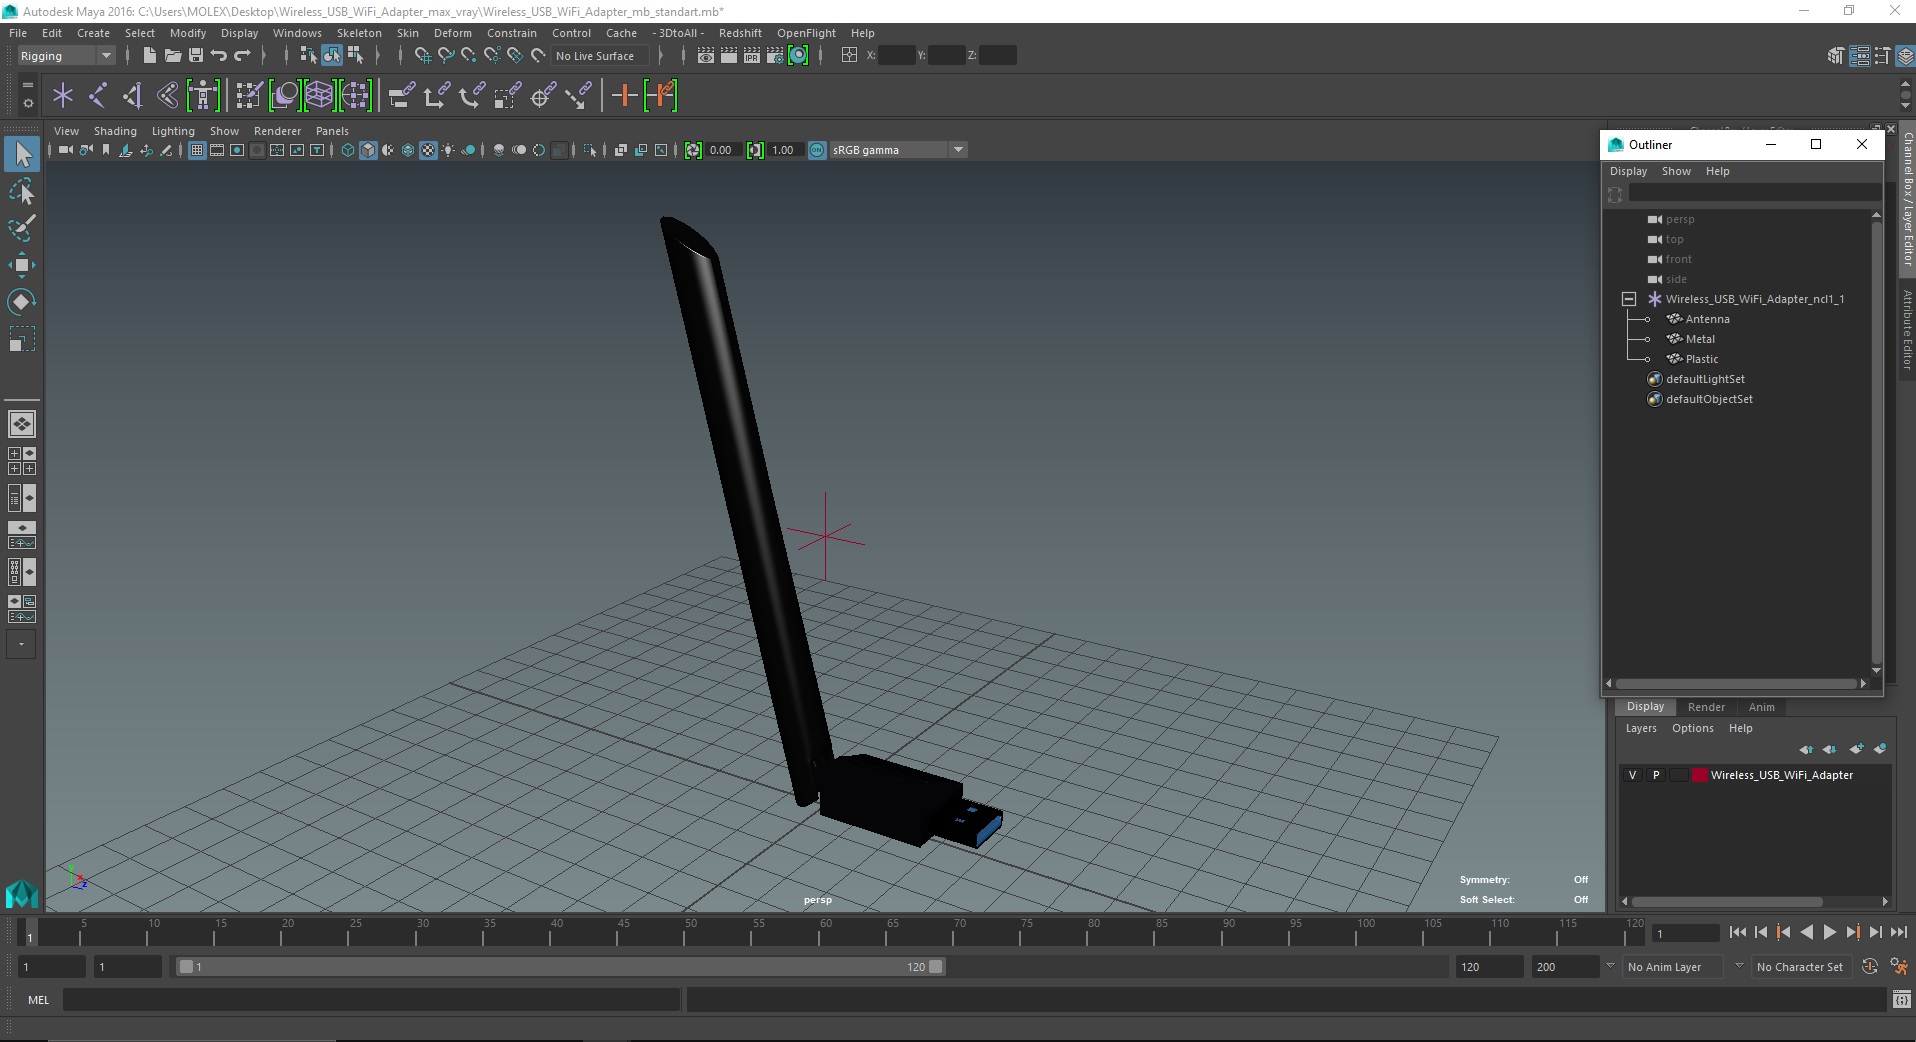Open shelf options gear menu

coord(27,103)
